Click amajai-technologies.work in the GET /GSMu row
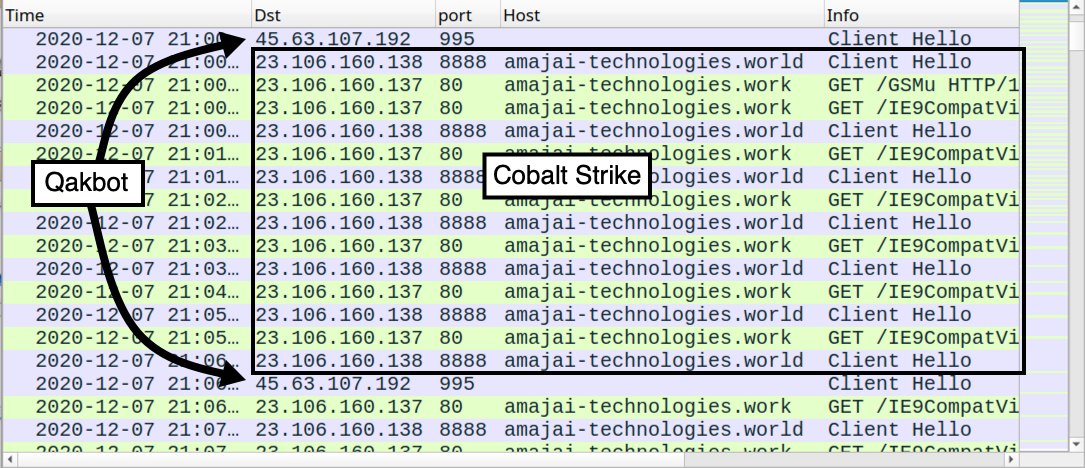This screenshot has height=468, width=1085. 648,85
